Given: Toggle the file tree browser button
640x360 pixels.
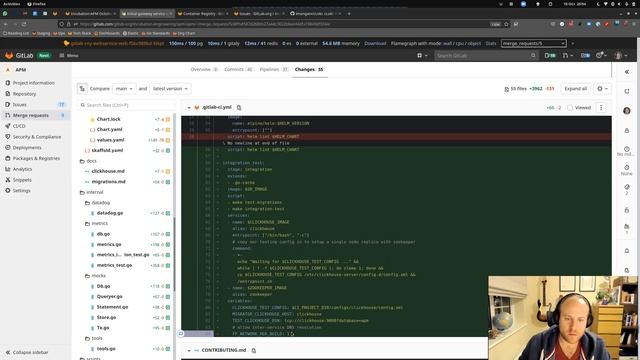Looking at the screenshot, I should pyautogui.click(x=82, y=89).
